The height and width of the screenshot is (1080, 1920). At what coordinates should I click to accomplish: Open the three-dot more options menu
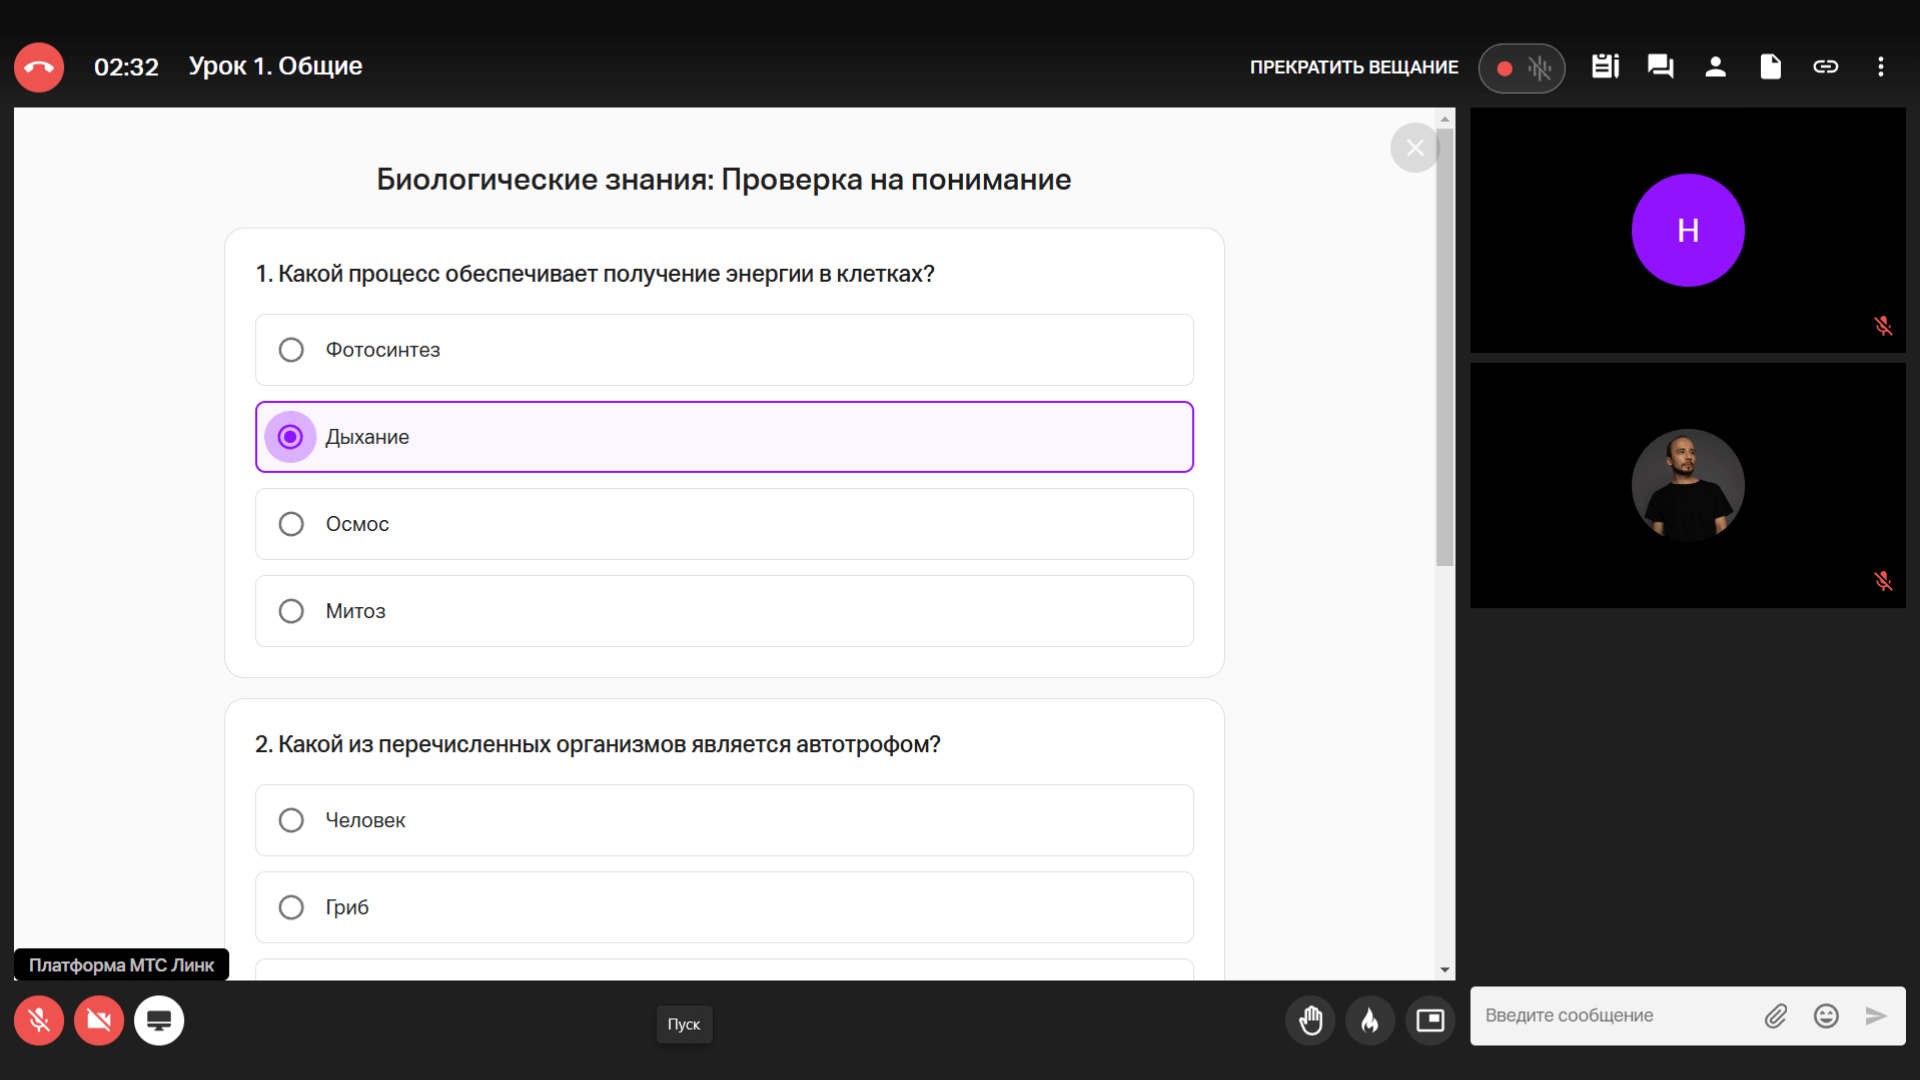[x=1880, y=67]
